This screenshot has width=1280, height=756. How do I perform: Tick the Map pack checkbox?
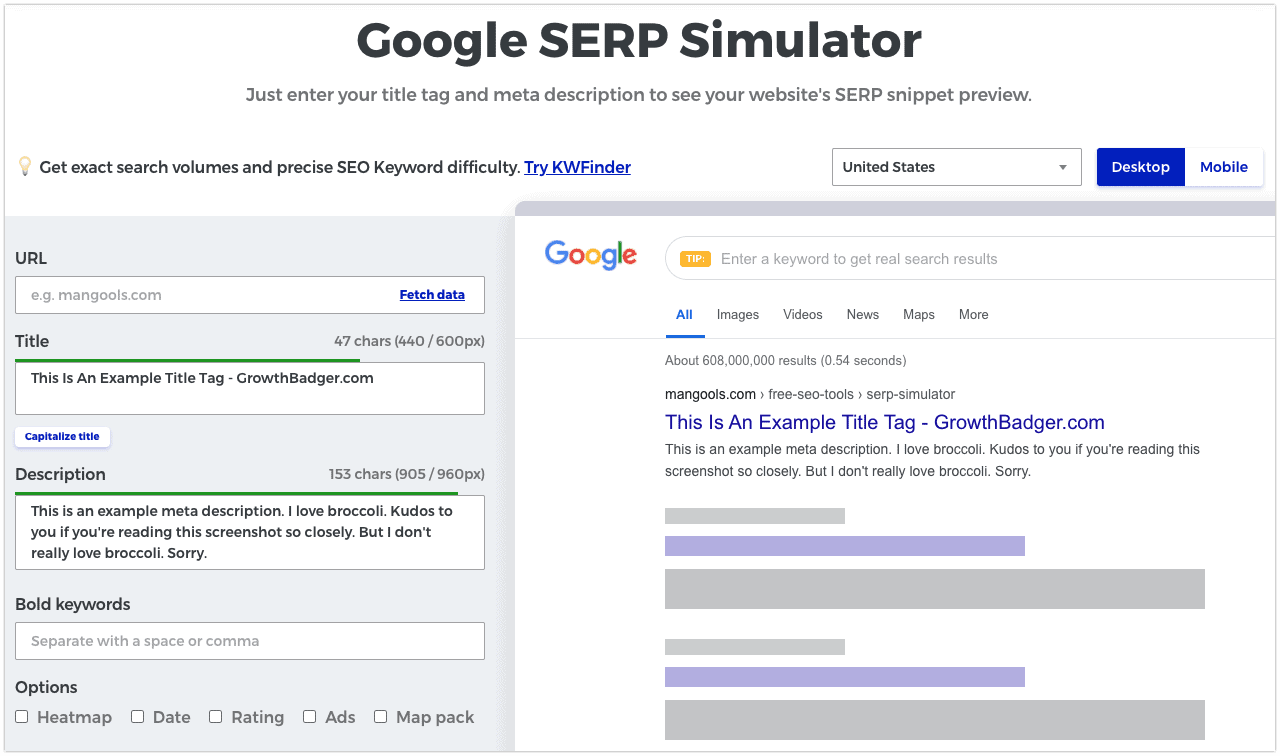point(381,717)
